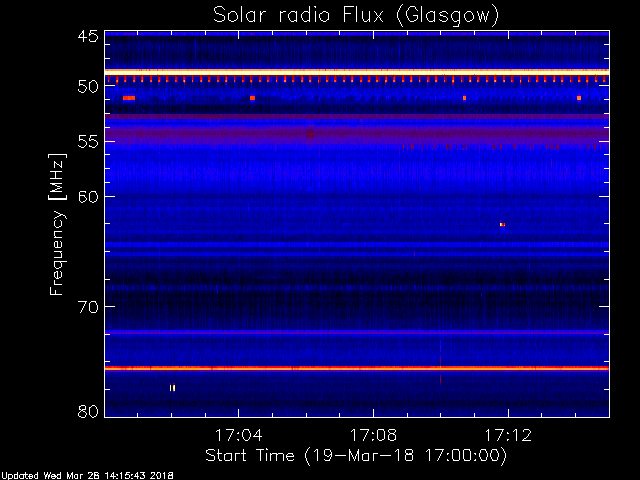Click the '17:12' time tick label
The width and height of the screenshot is (640, 480).
[508, 435]
